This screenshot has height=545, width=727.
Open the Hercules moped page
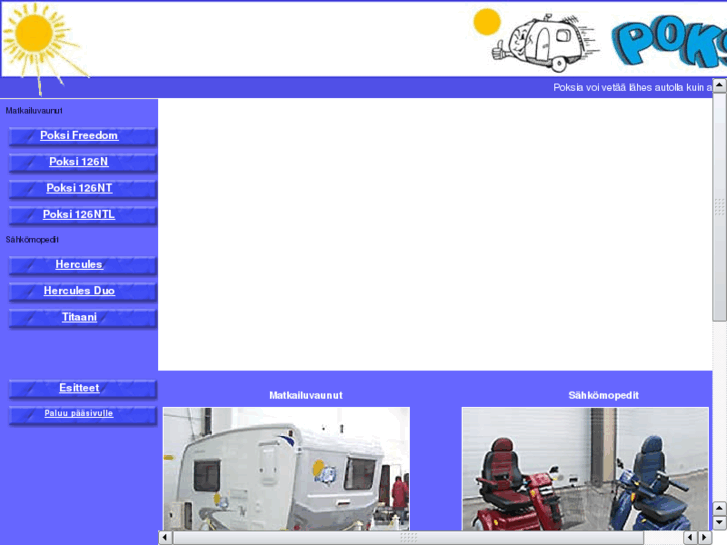[x=79, y=264]
